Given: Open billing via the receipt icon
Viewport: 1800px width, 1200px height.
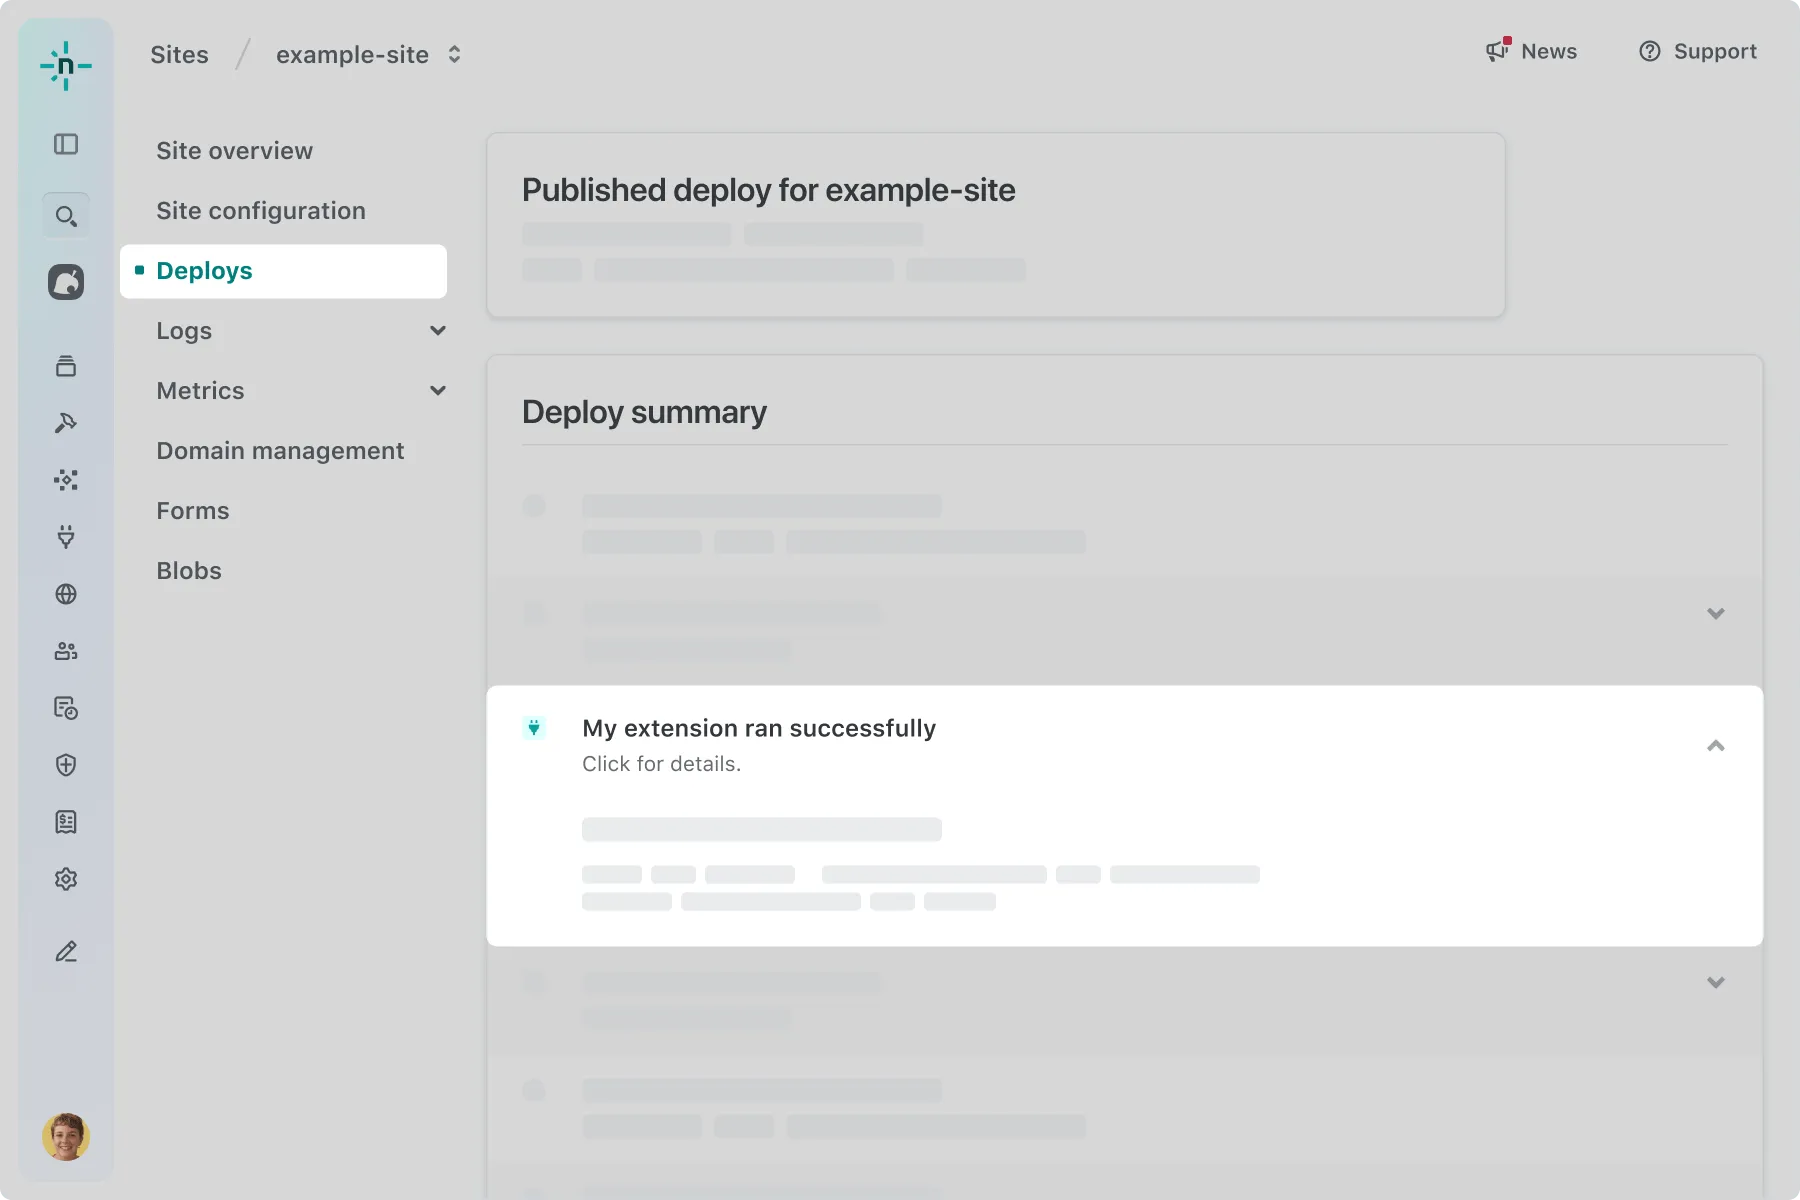Looking at the screenshot, I should (x=66, y=822).
